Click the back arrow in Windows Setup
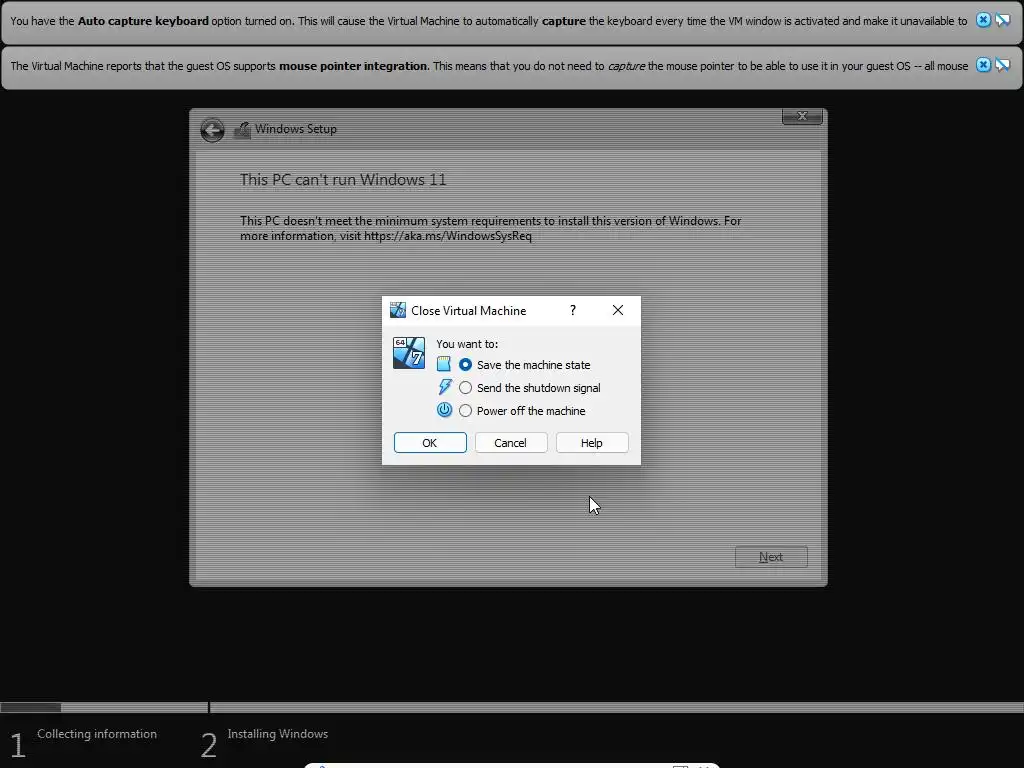 point(212,130)
